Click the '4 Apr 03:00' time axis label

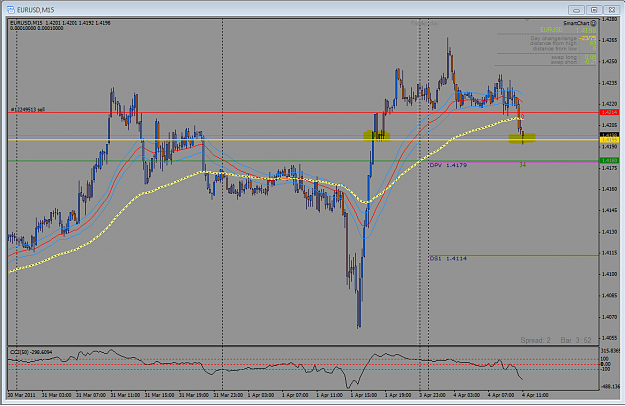pos(467,395)
